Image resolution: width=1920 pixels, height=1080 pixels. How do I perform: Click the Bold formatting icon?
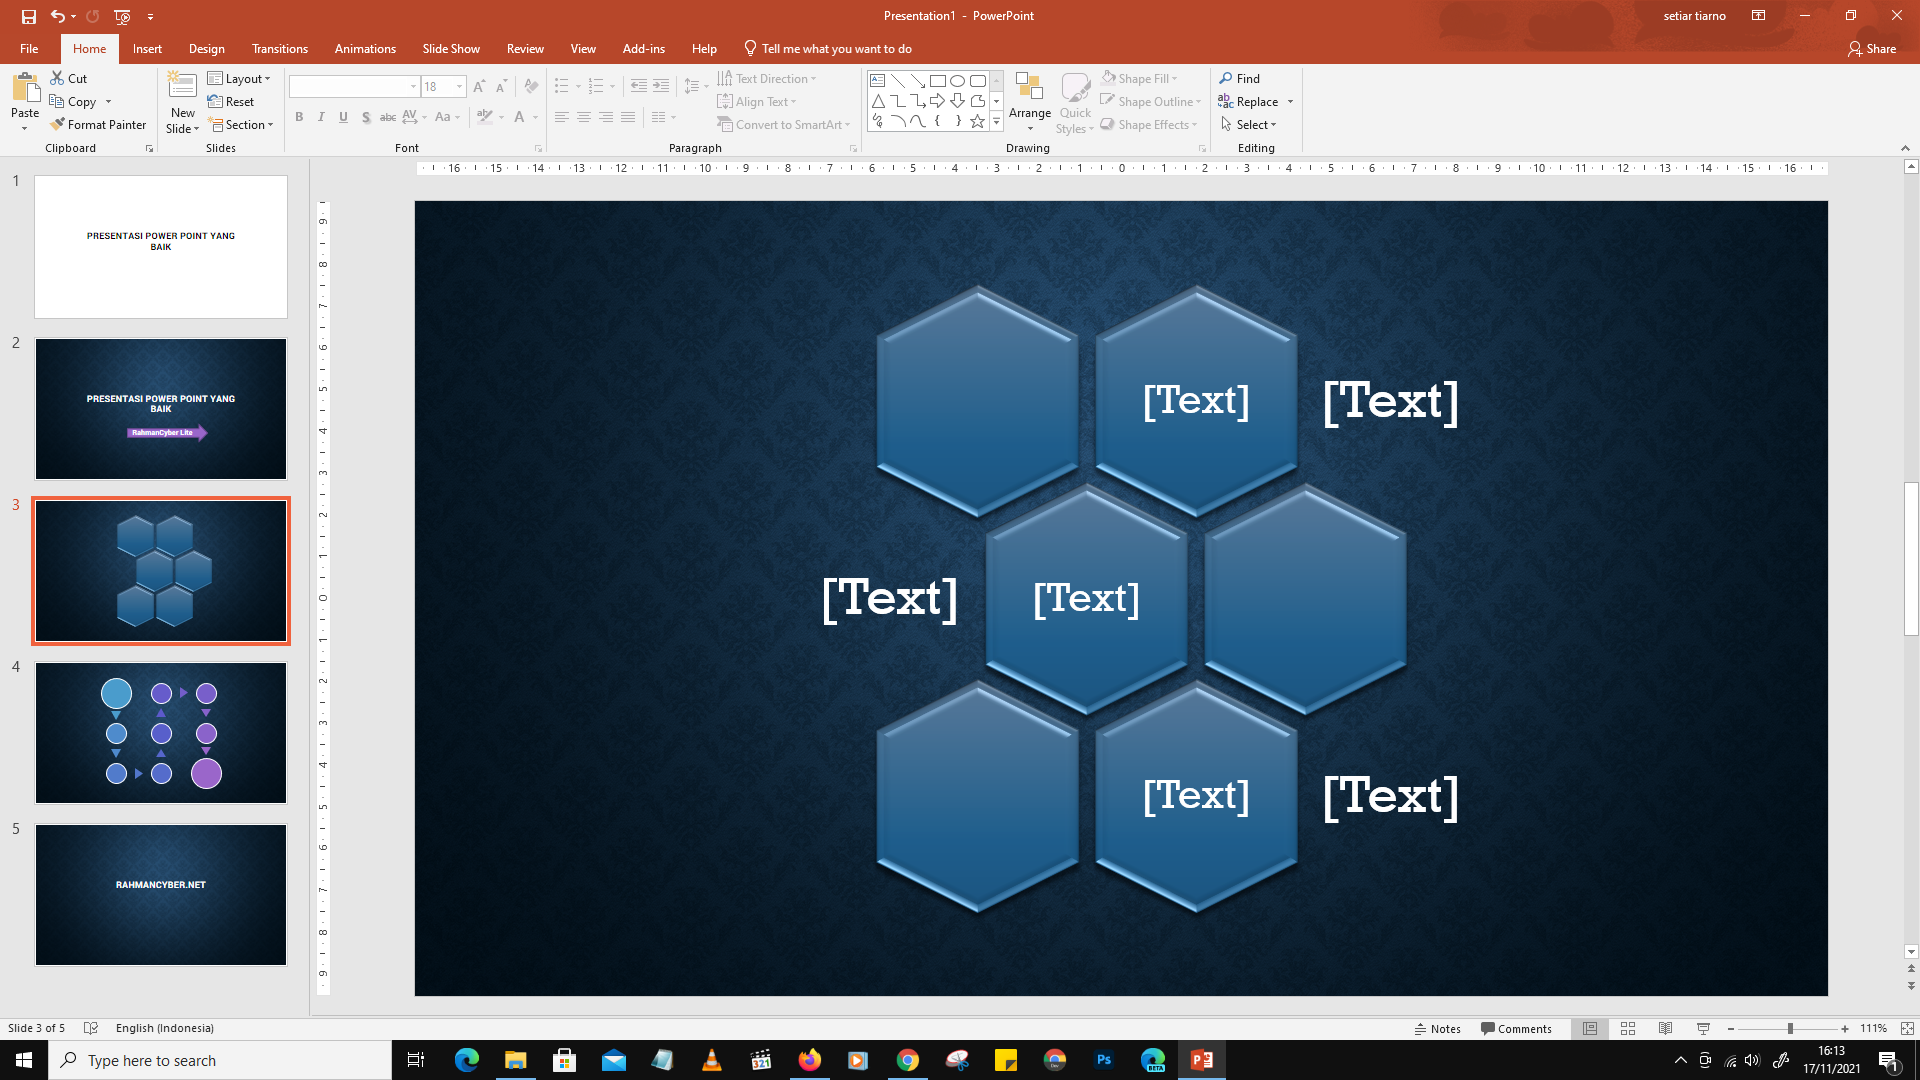click(299, 117)
